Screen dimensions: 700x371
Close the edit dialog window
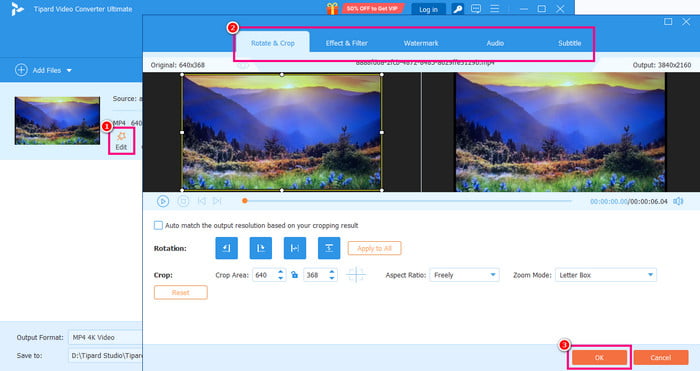click(686, 21)
